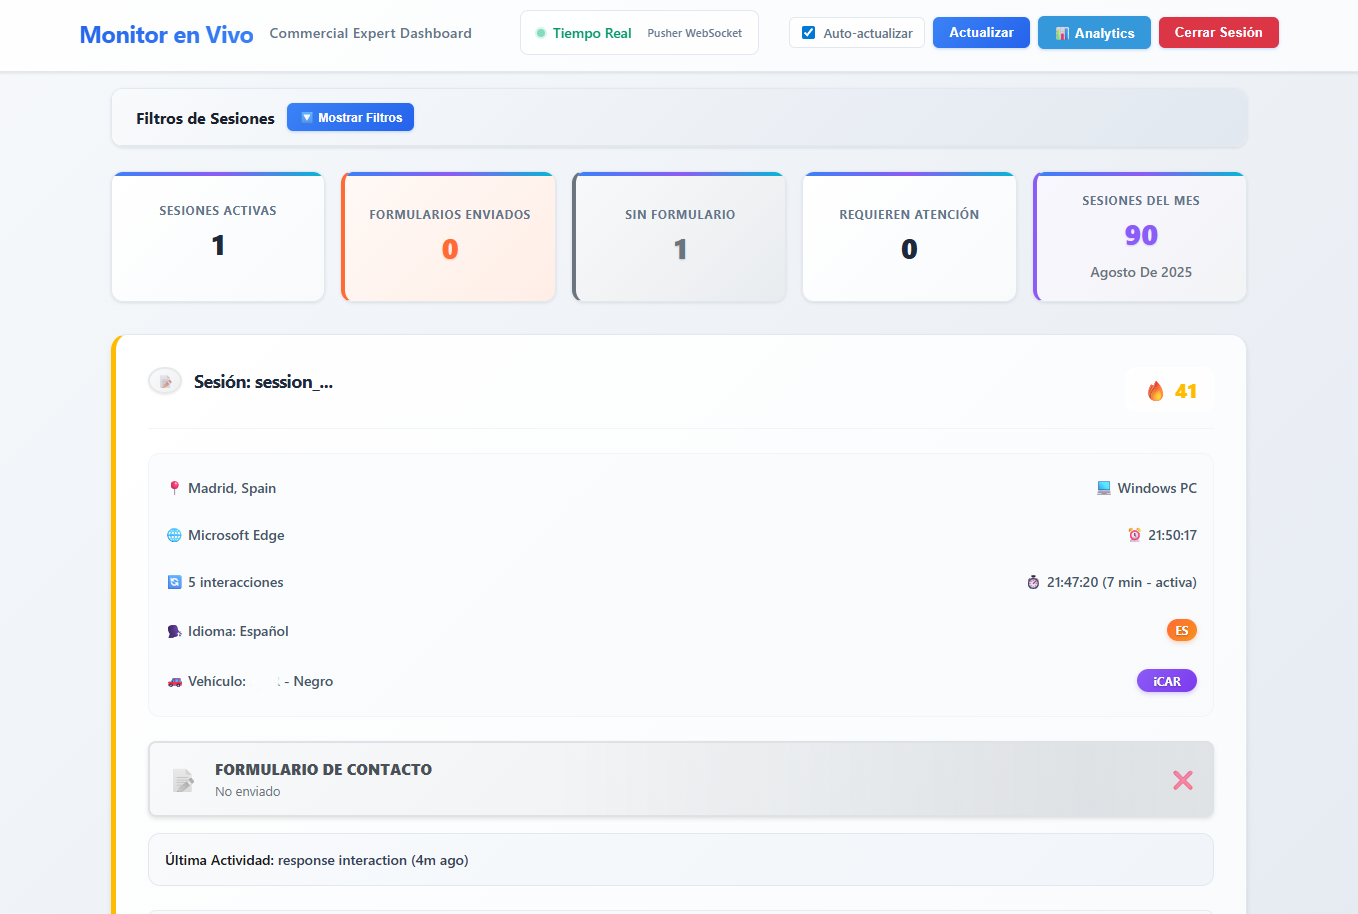Viewport: 1358px width, 914px height.
Task: Click the iCAR badge
Action: click(x=1166, y=681)
